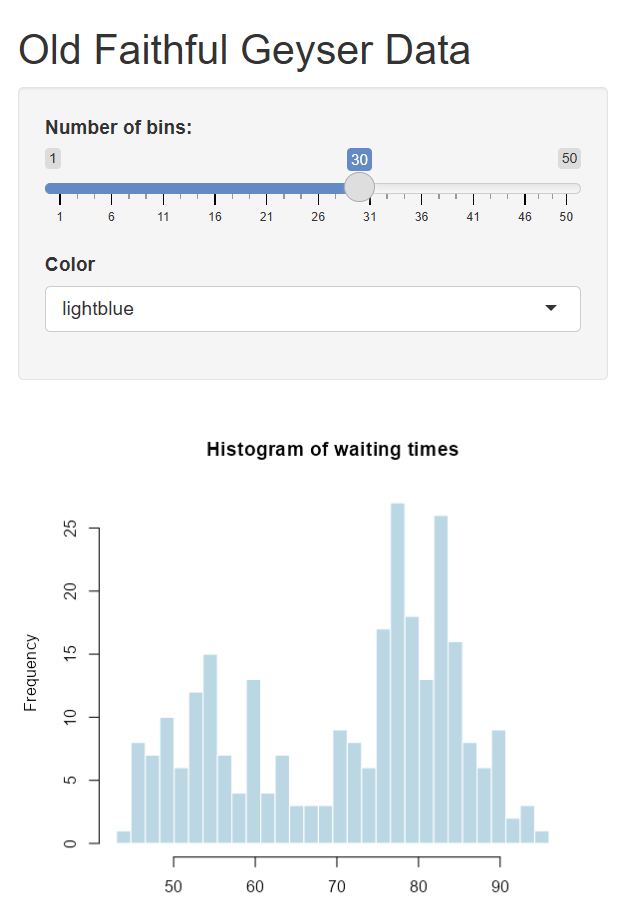Click the blue current-value bubble showing 30
The image size is (630, 910).
pyautogui.click(x=359, y=159)
